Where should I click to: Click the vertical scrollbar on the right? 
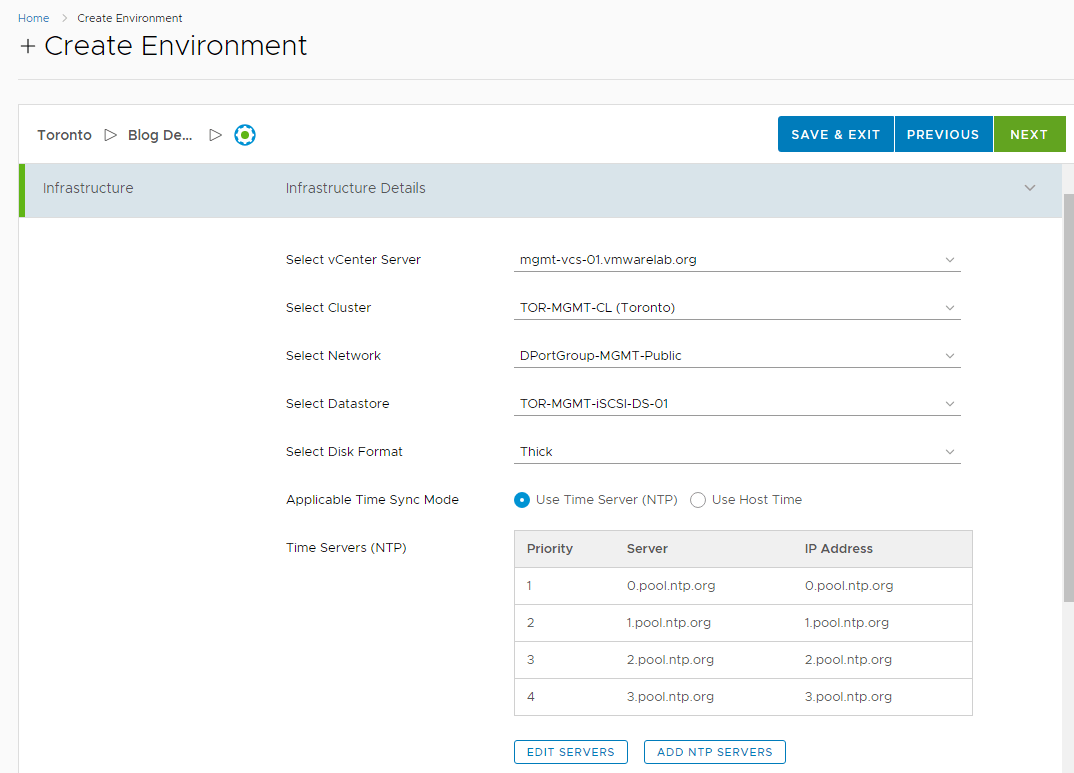point(1067,400)
